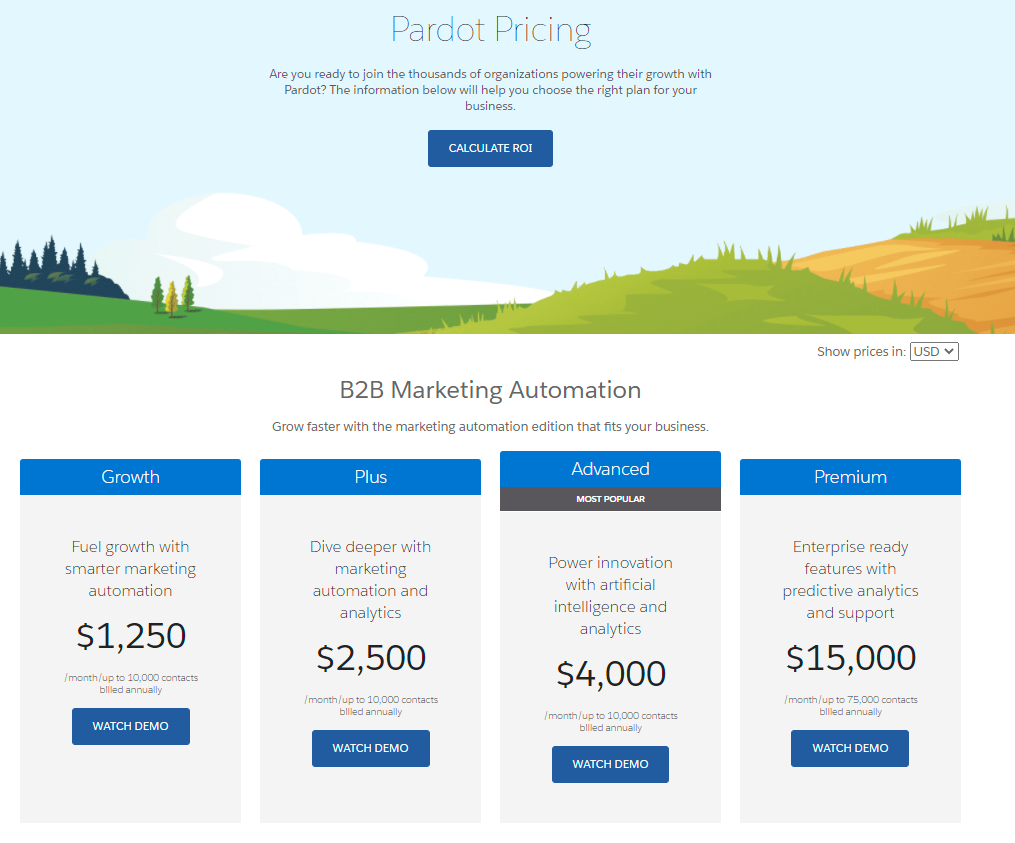1015x843 pixels.
Task: Click the MOST POPULAR banner
Action: tap(610, 498)
